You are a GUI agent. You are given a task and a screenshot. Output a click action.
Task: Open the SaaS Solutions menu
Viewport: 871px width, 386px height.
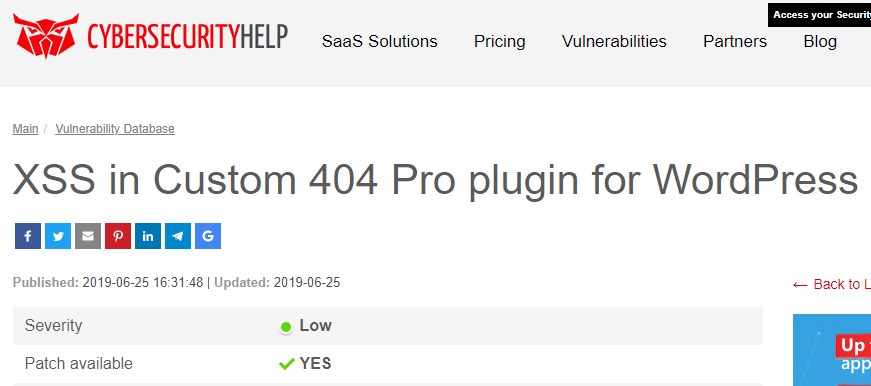coord(379,42)
